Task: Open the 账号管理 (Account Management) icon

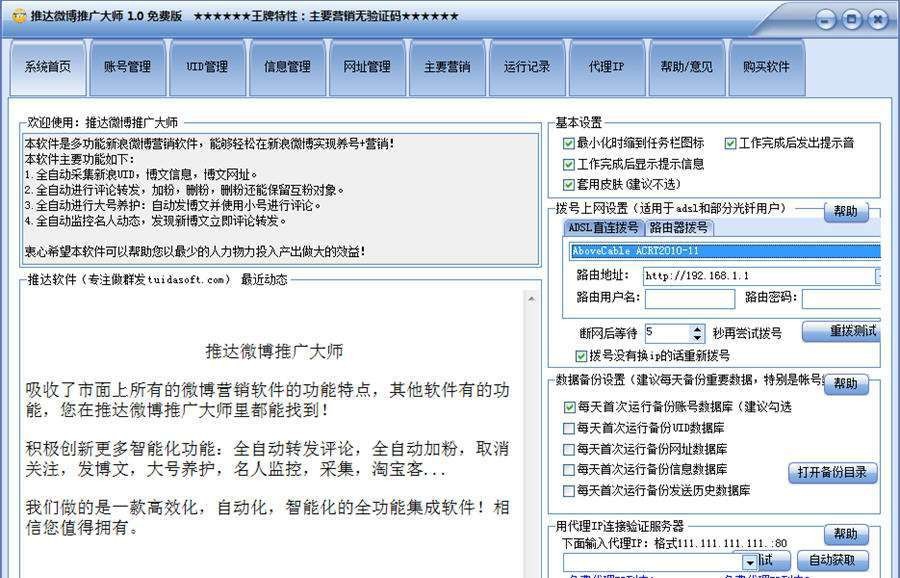Action: [126, 67]
